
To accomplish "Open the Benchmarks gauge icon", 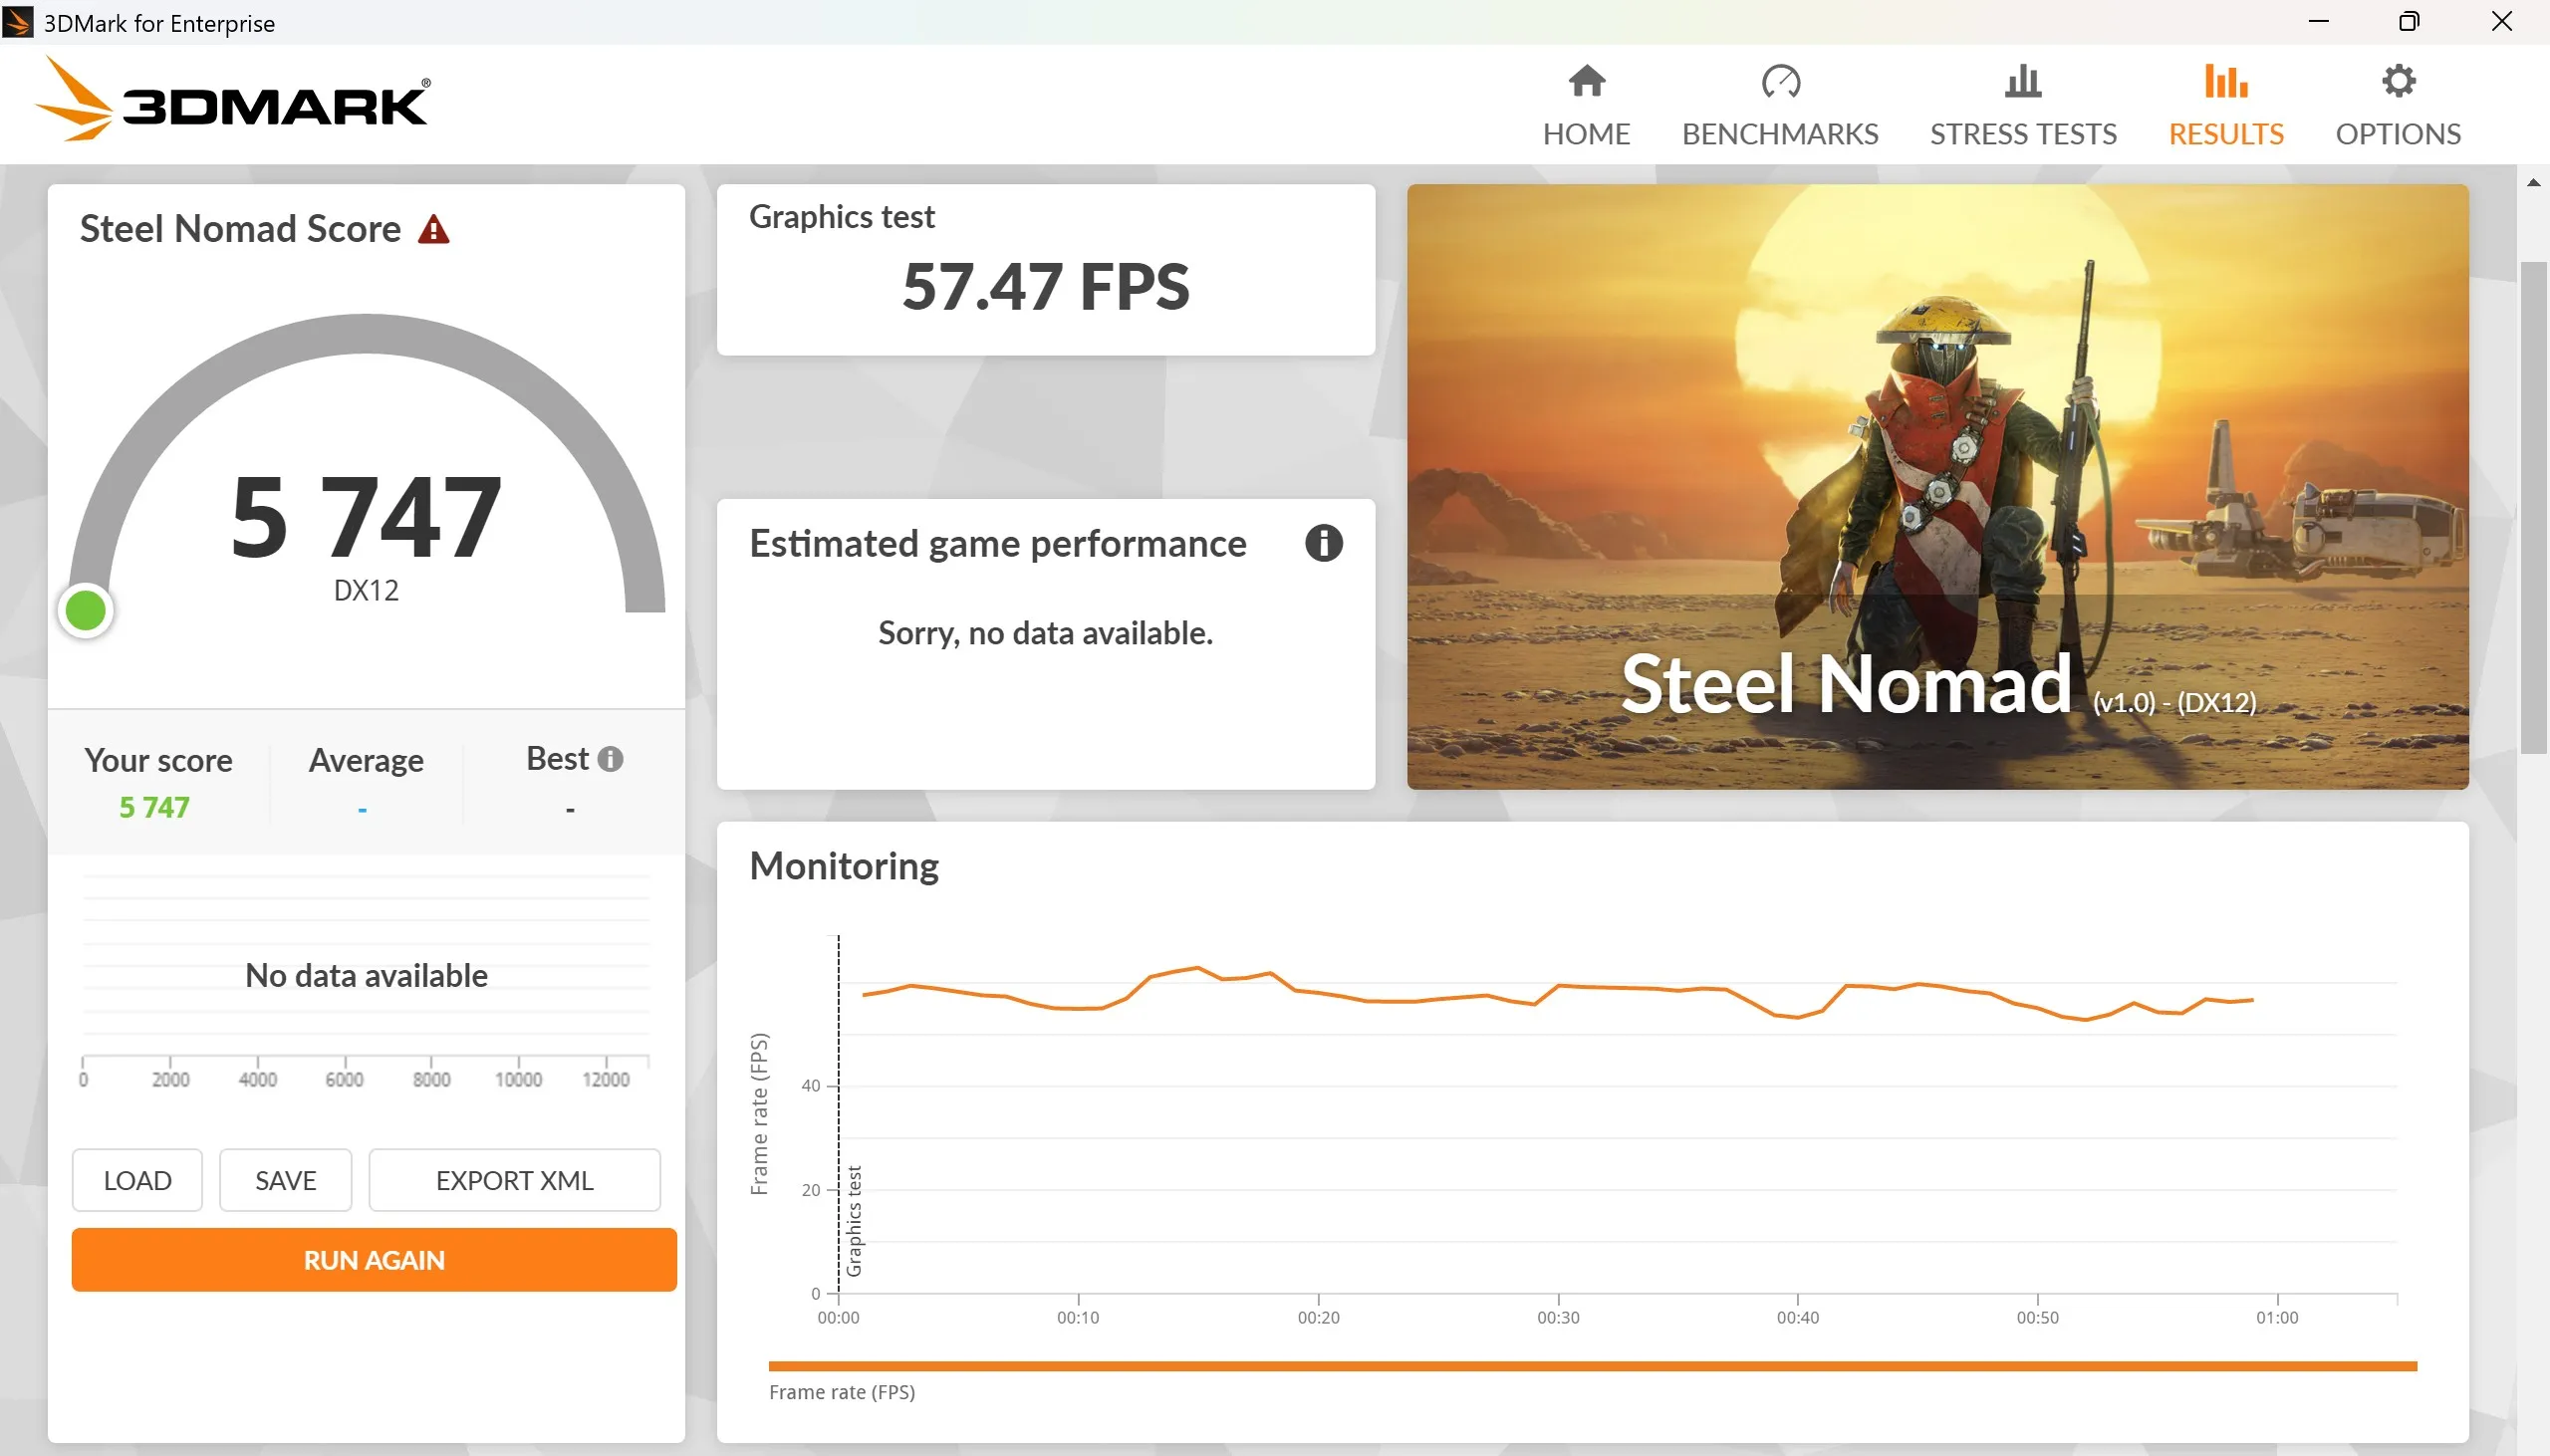I will coord(1780,81).
